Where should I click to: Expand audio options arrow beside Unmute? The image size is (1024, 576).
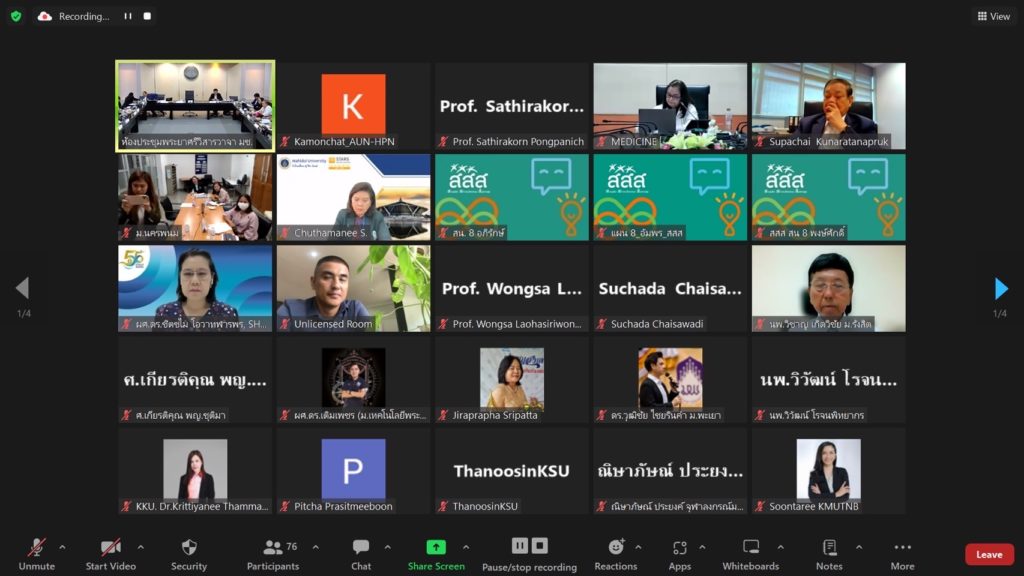(62, 547)
